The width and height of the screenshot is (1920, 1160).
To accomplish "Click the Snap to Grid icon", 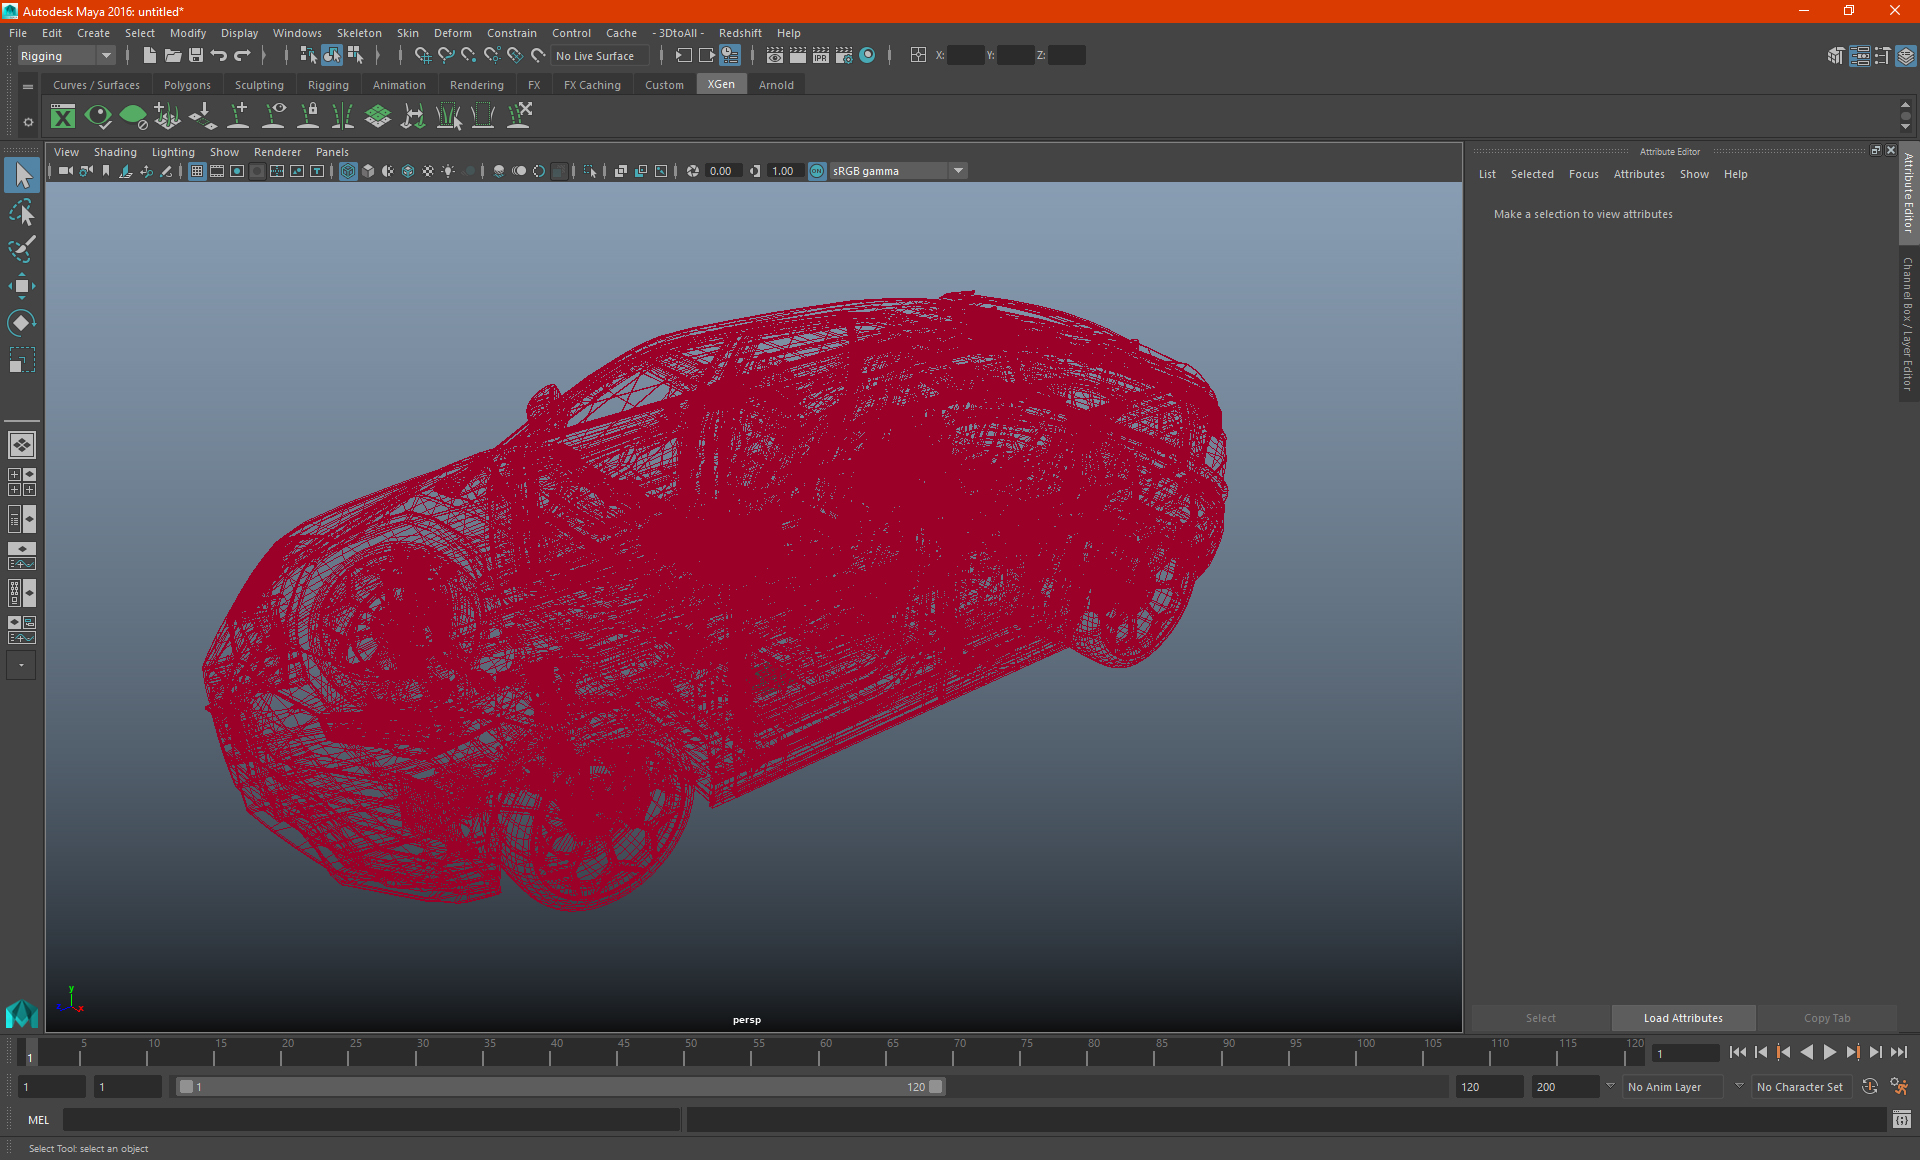I will click(x=420, y=55).
